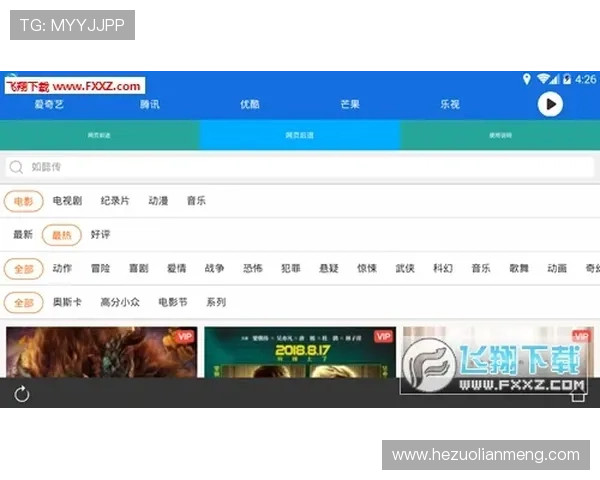Filter genre by 冒险
This screenshot has height=480, width=600.
pyautogui.click(x=100, y=268)
